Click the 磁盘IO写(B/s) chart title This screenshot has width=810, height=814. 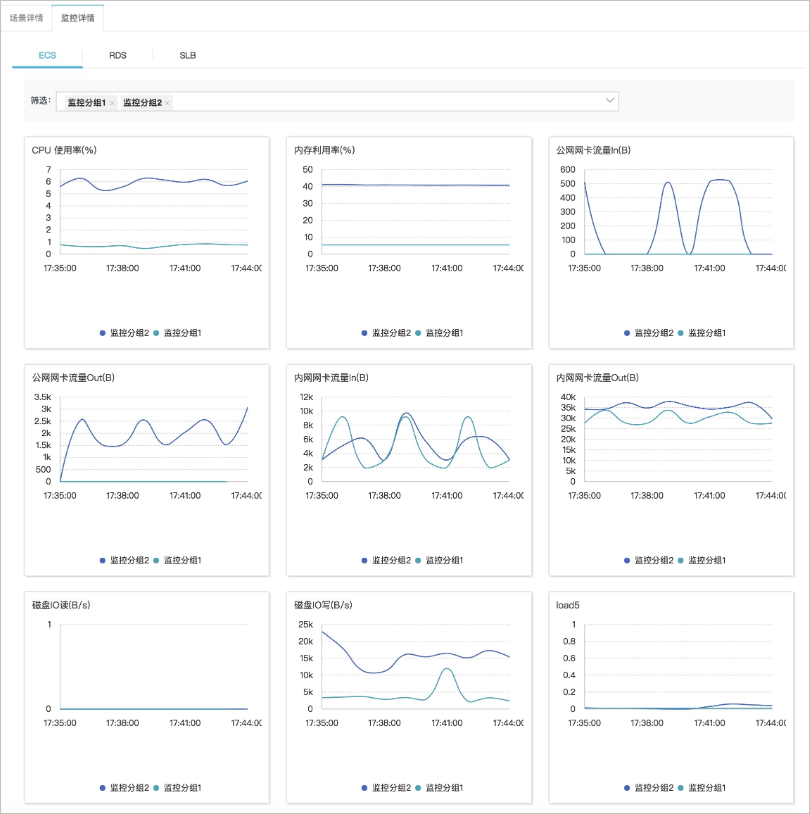click(x=323, y=605)
